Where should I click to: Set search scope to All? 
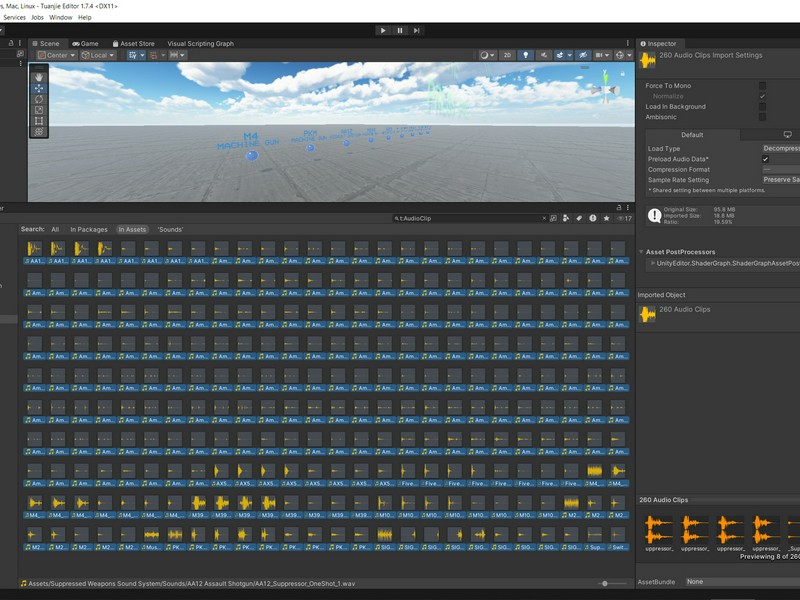click(55, 230)
